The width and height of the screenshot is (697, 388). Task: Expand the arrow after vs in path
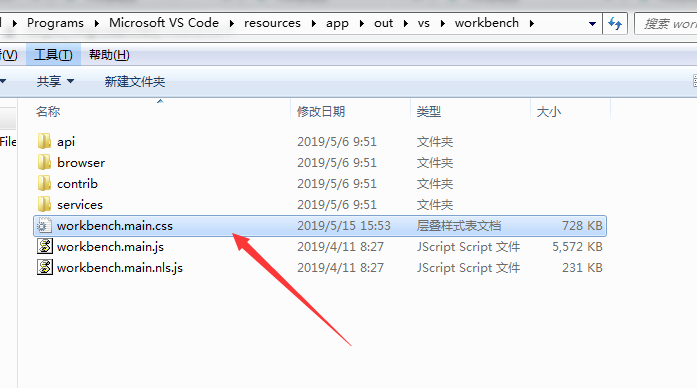[x=442, y=24]
